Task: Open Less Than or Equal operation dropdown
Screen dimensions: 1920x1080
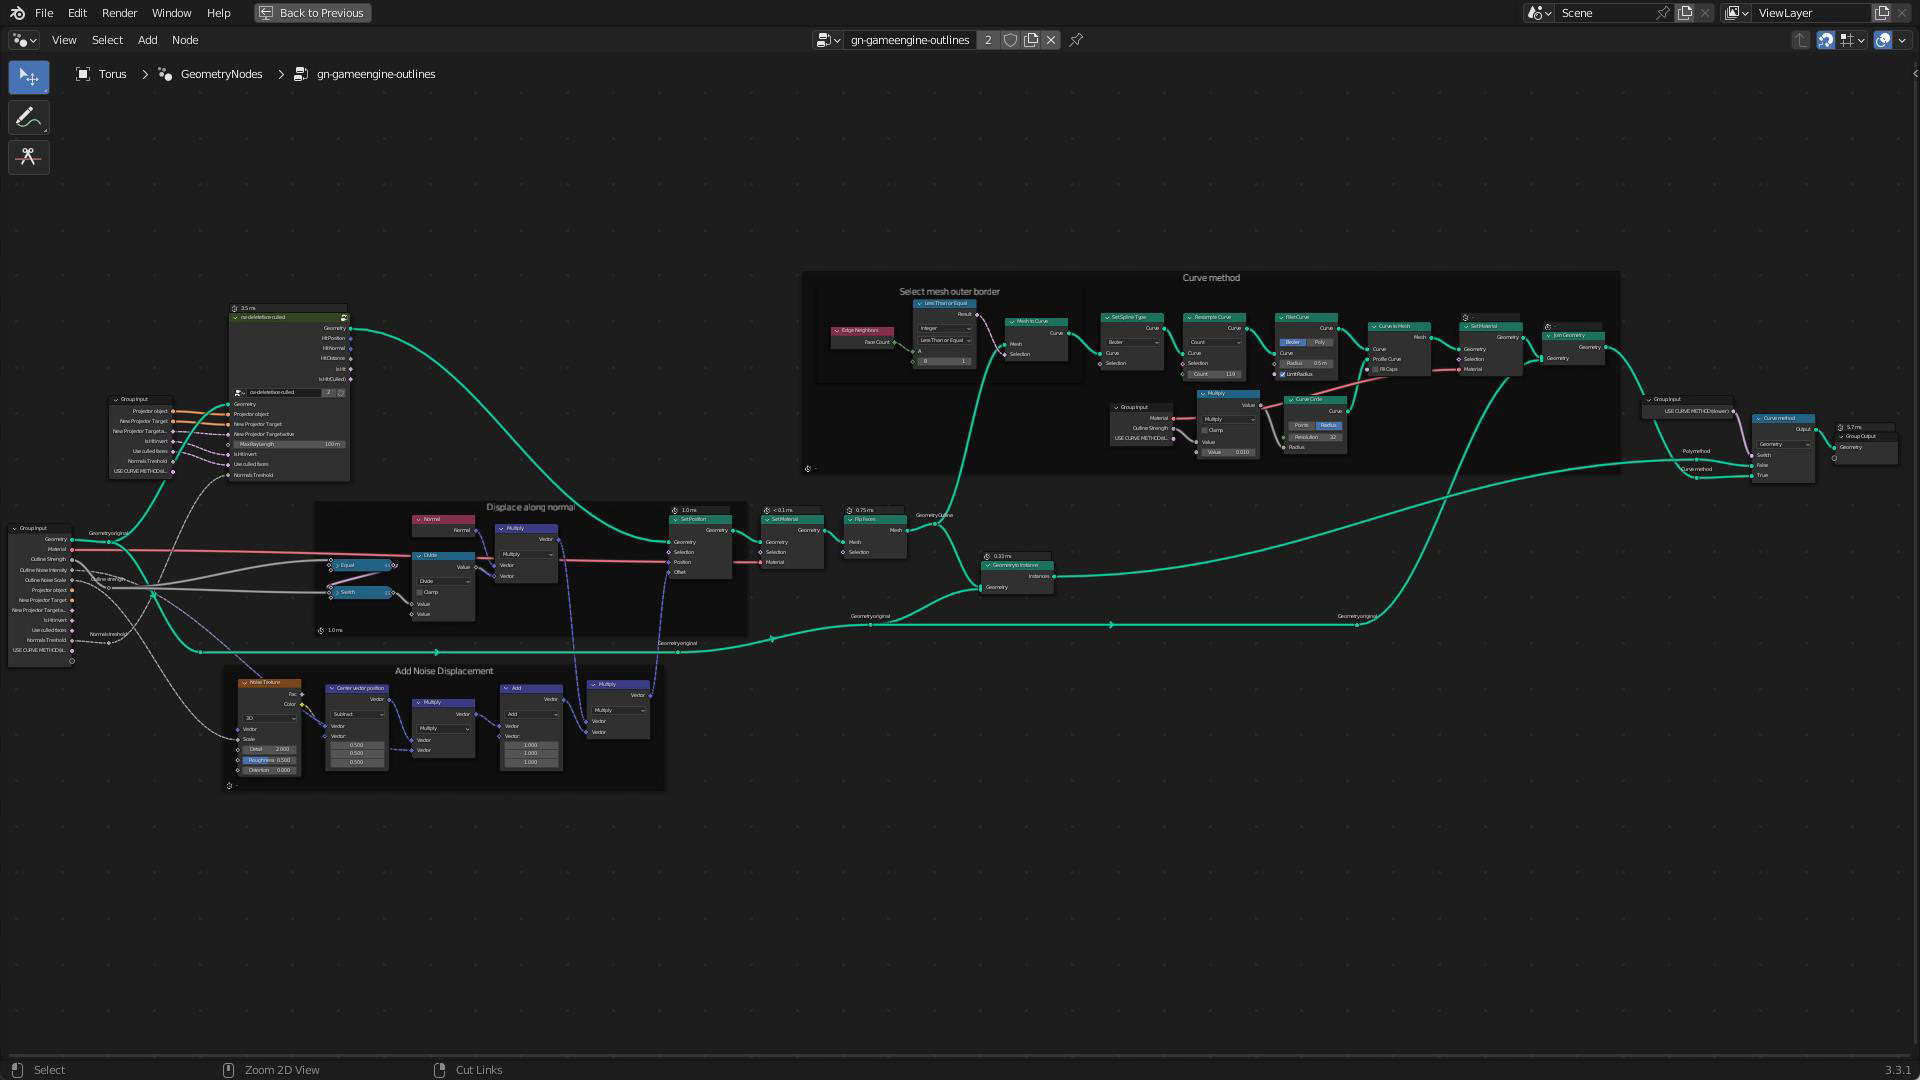Action: [x=945, y=340]
